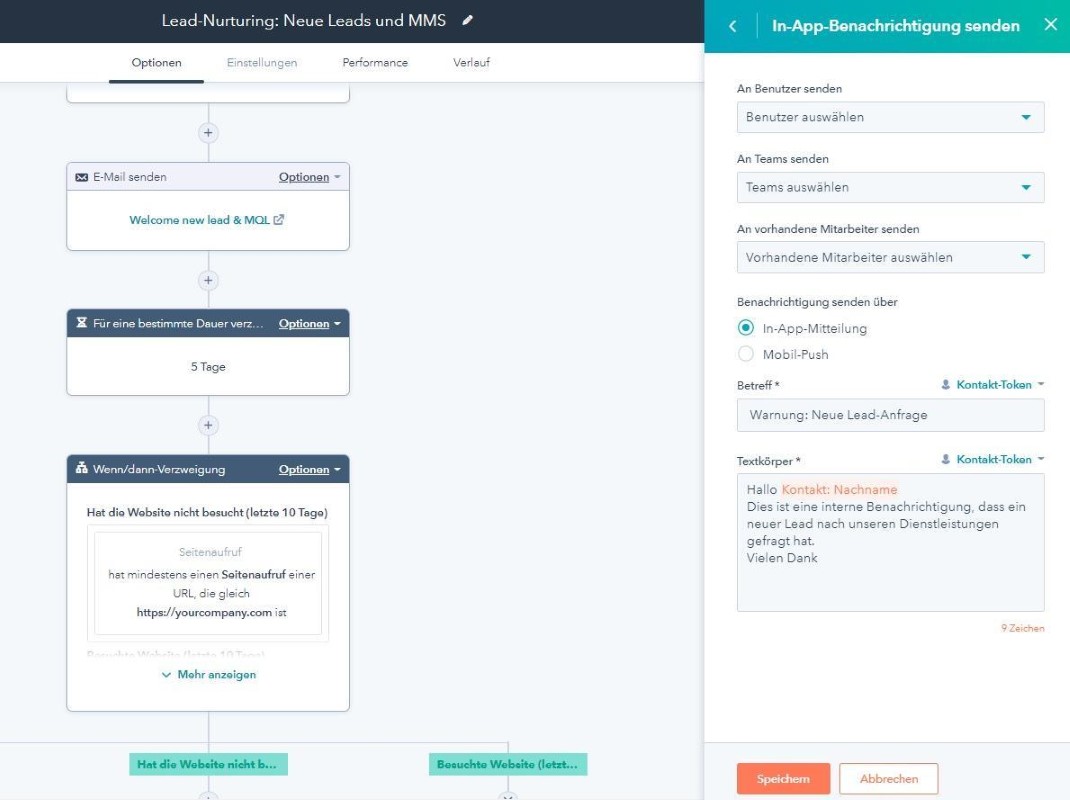
Task: Click the Seitenaufruf filter criteria box
Action: (208, 583)
